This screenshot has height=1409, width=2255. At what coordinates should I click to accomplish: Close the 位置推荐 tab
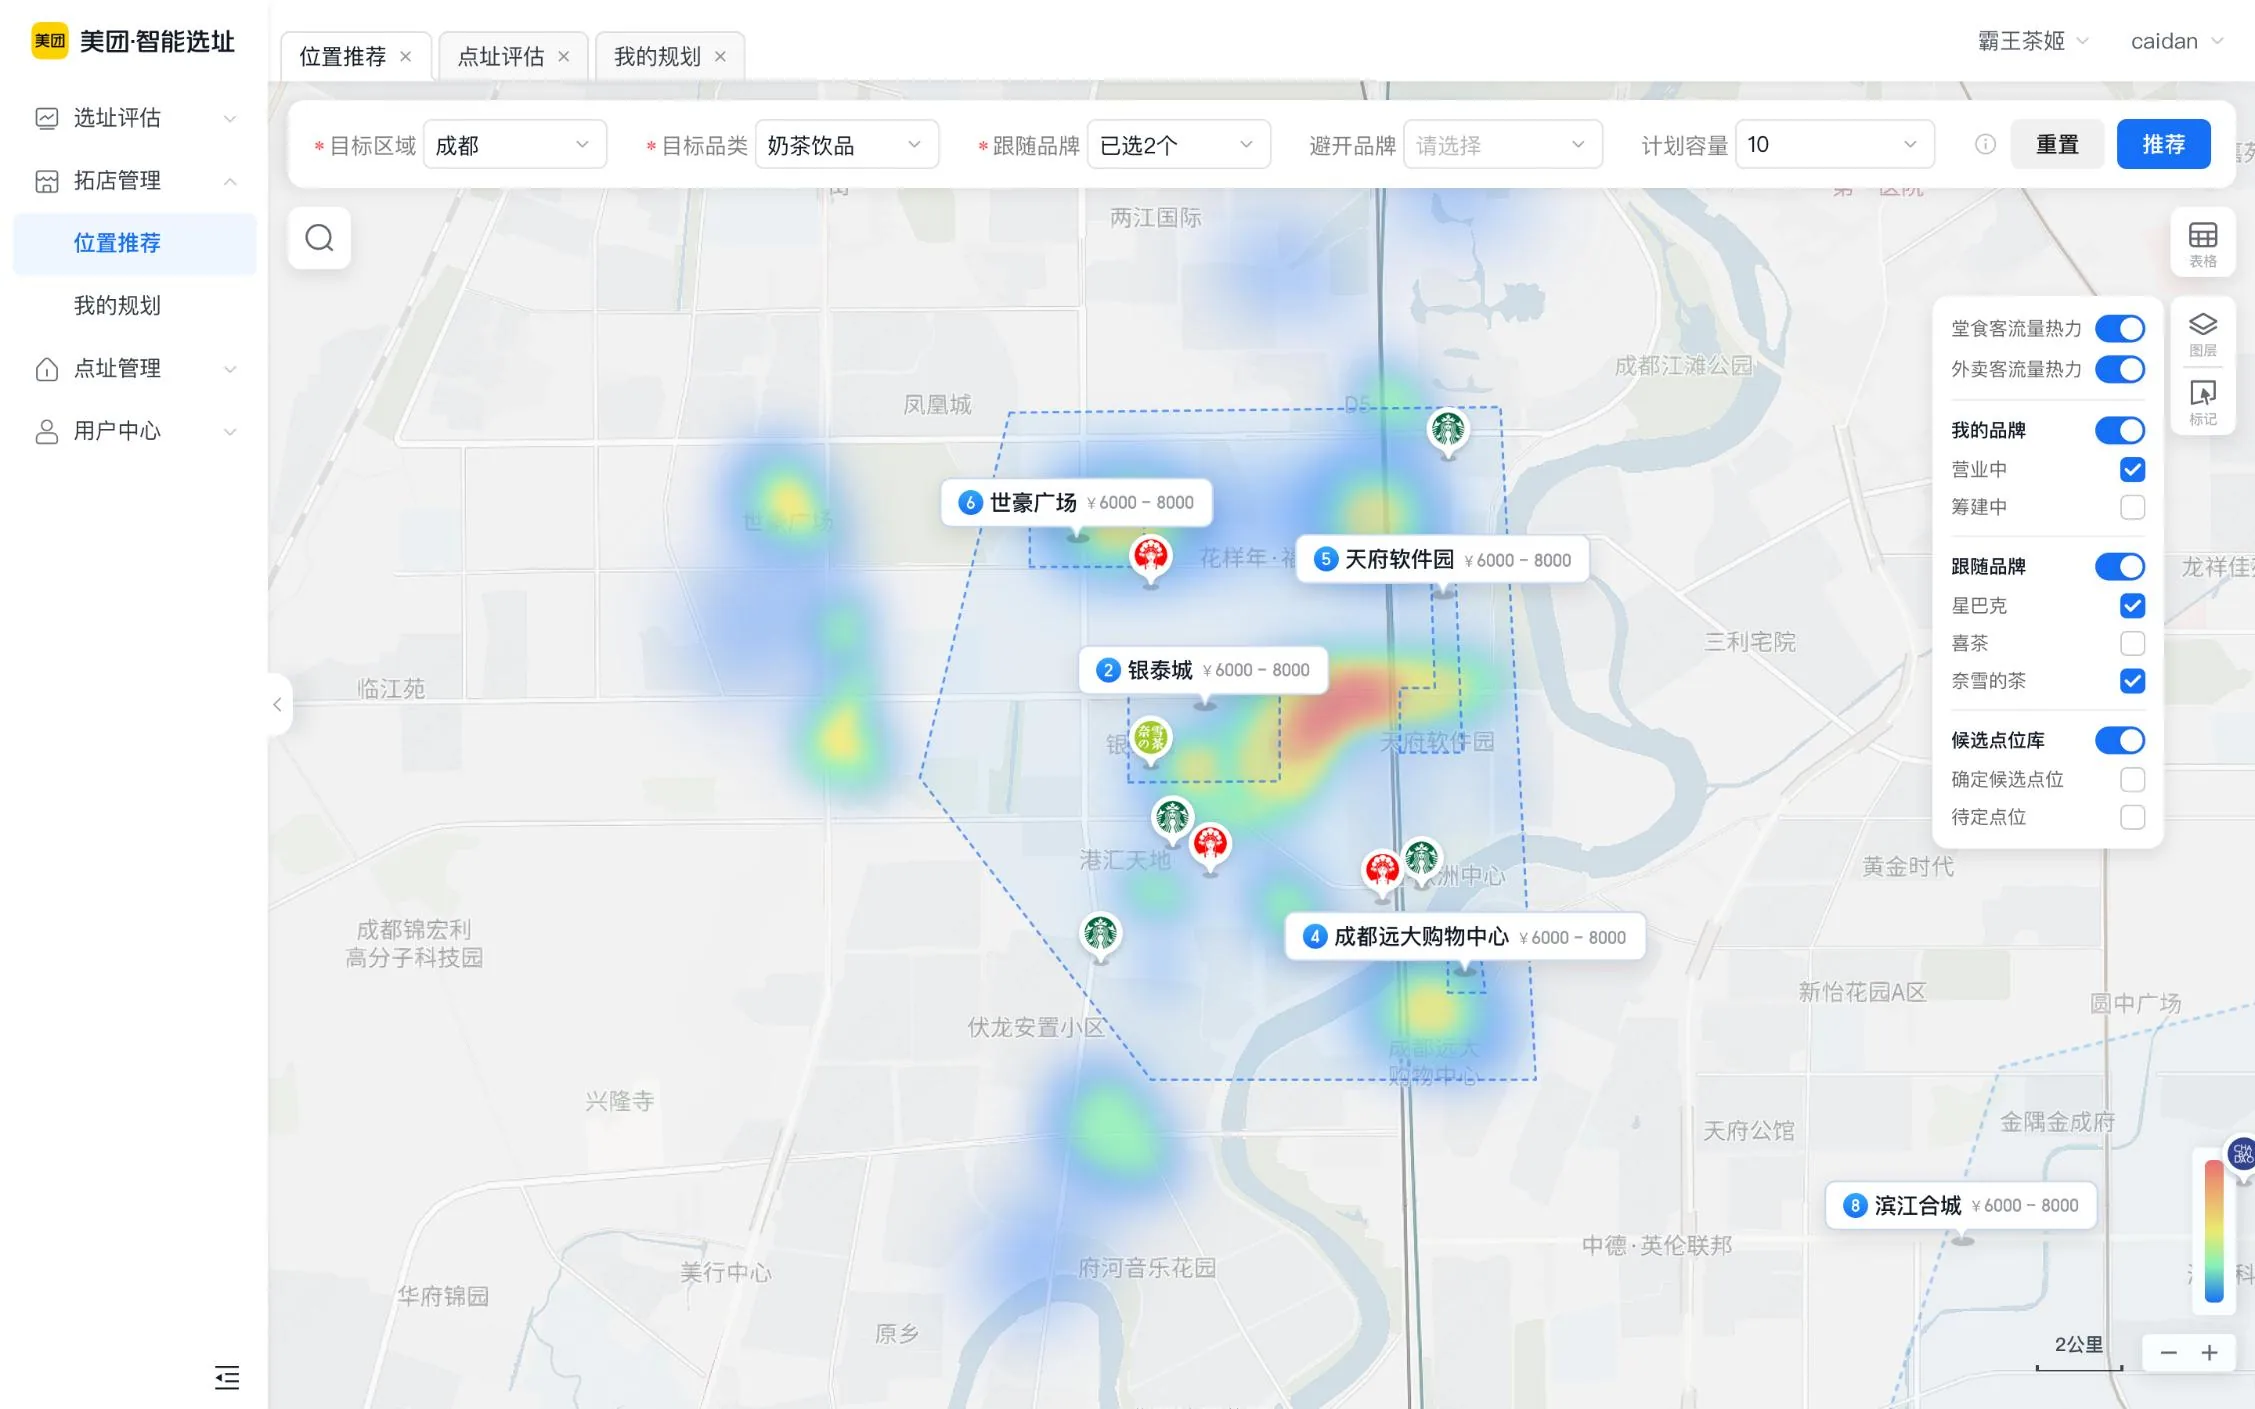[405, 57]
